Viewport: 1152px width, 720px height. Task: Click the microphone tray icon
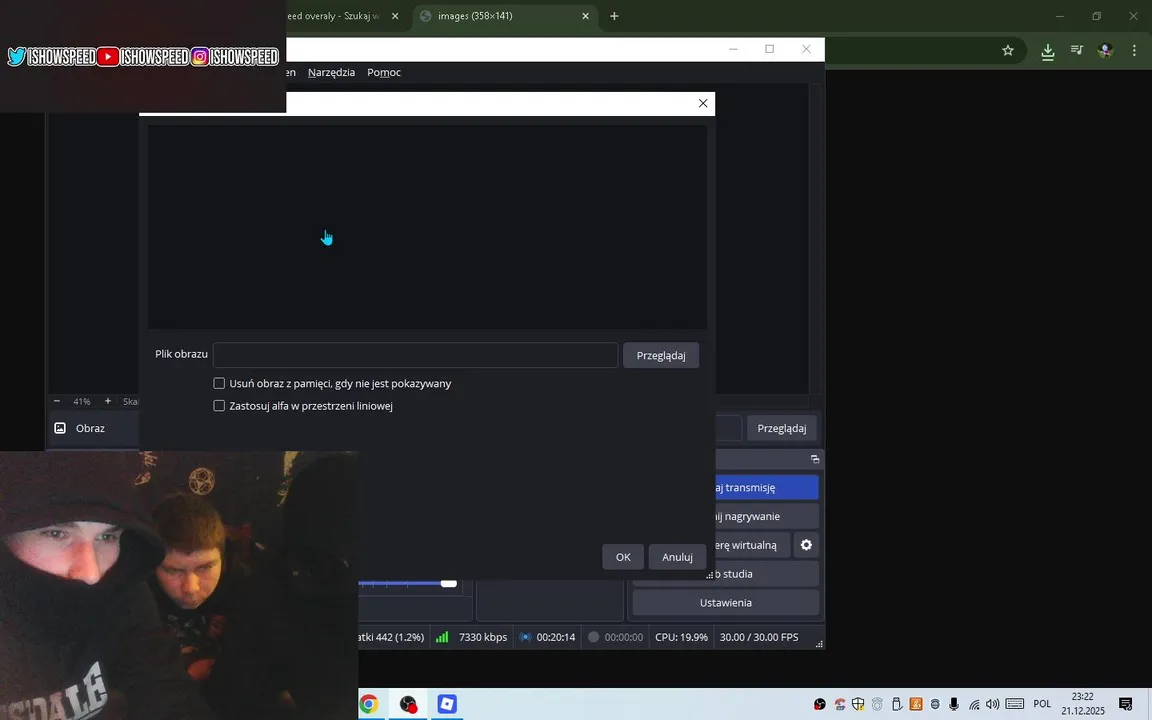click(x=954, y=705)
